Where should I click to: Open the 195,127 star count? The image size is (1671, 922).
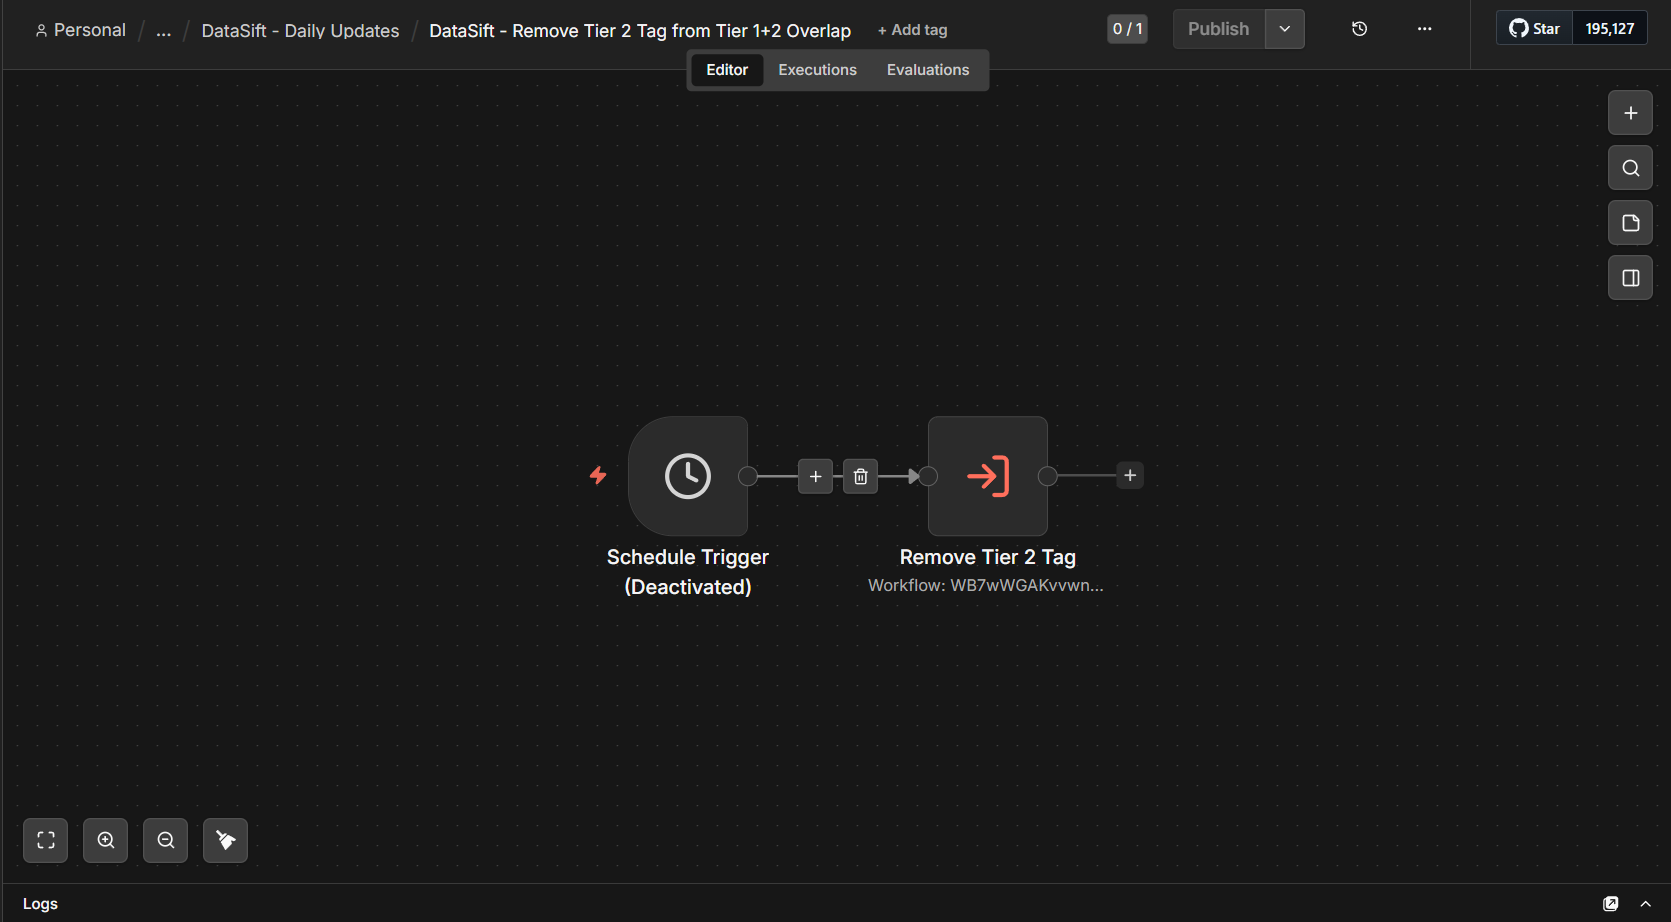pyautogui.click(x=1610, y=28)
